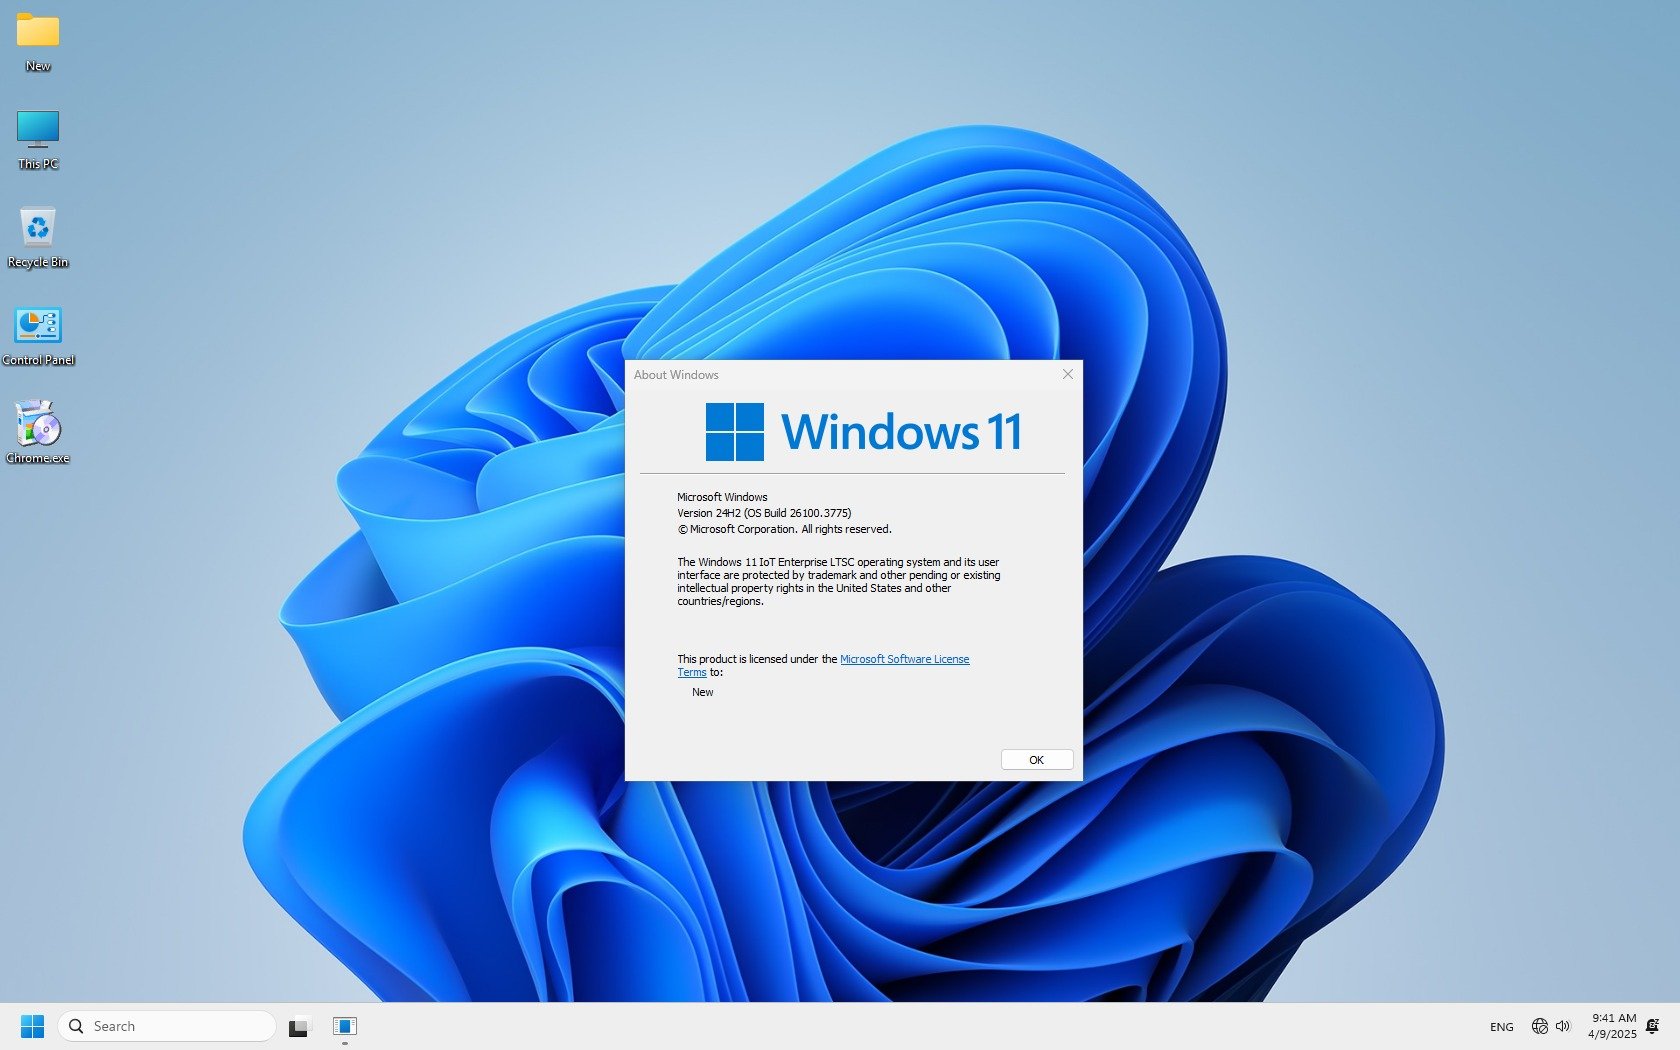The image size is (1680, 1050).
Task: Open the Windows Start menu
Action: (x=32, y=1026)
